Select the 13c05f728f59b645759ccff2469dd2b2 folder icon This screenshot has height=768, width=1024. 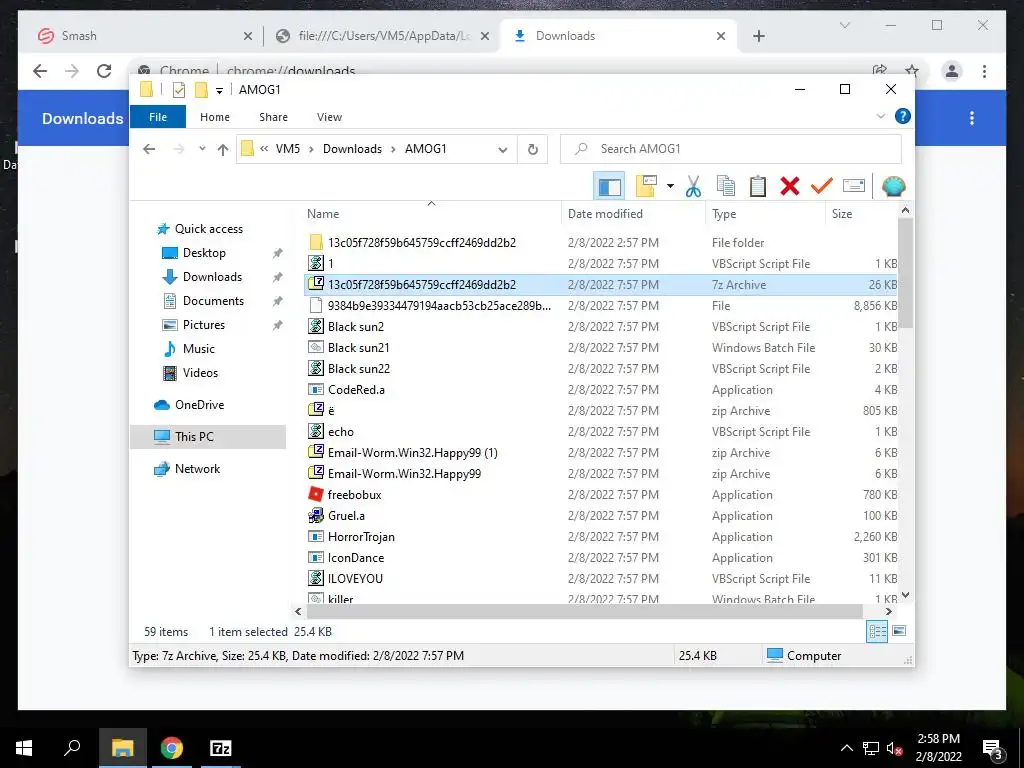click(316, 242)
